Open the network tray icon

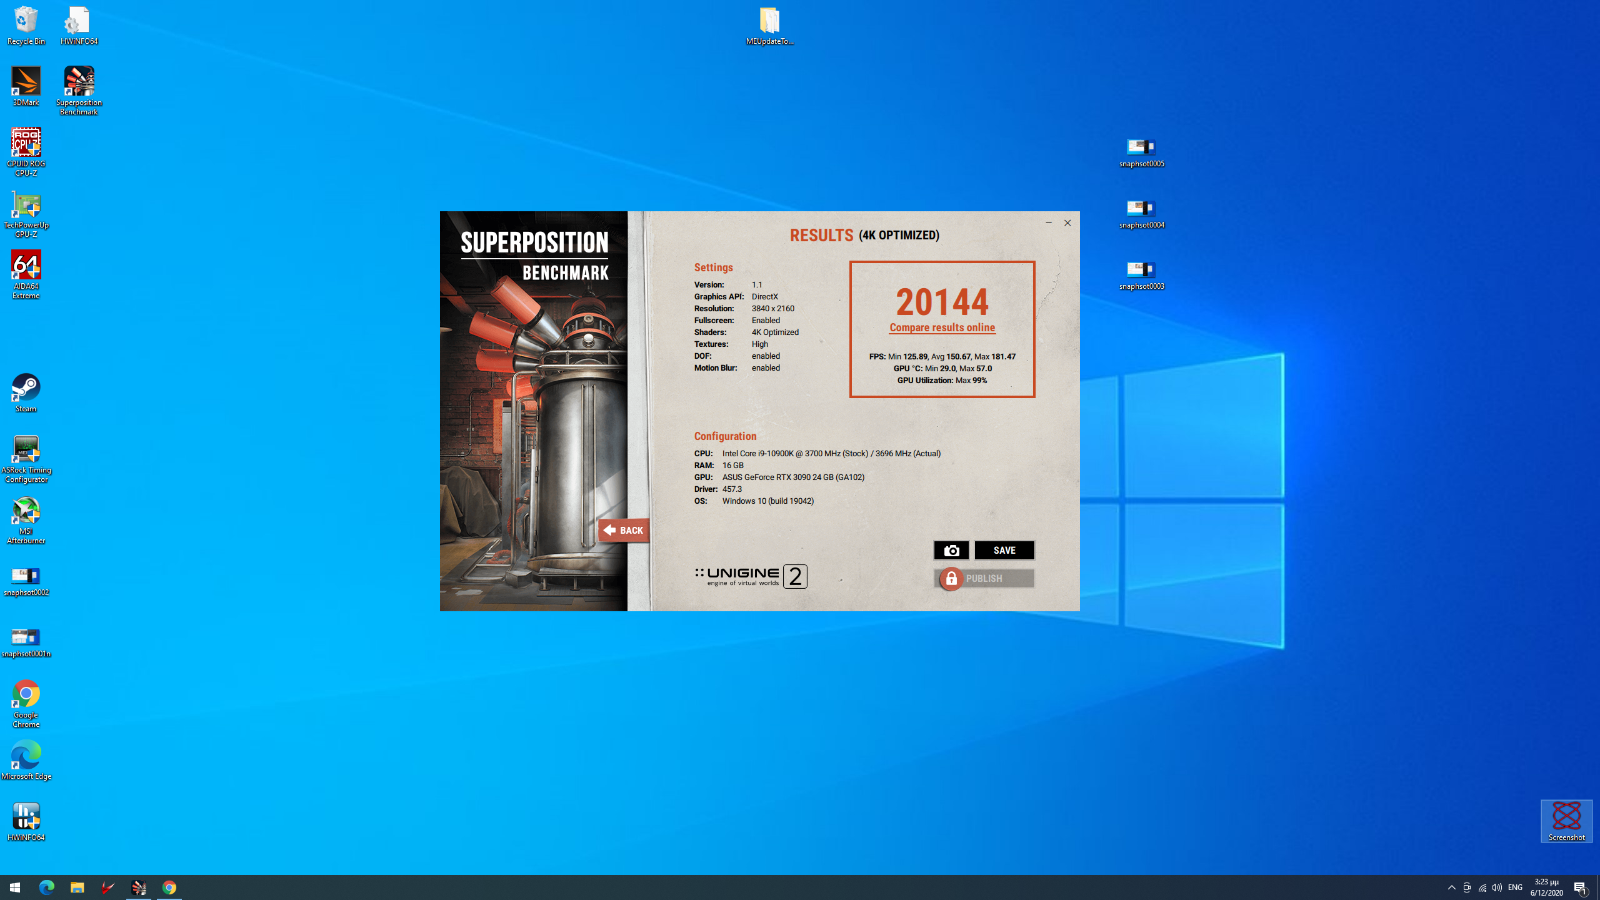coord(1482,887)
